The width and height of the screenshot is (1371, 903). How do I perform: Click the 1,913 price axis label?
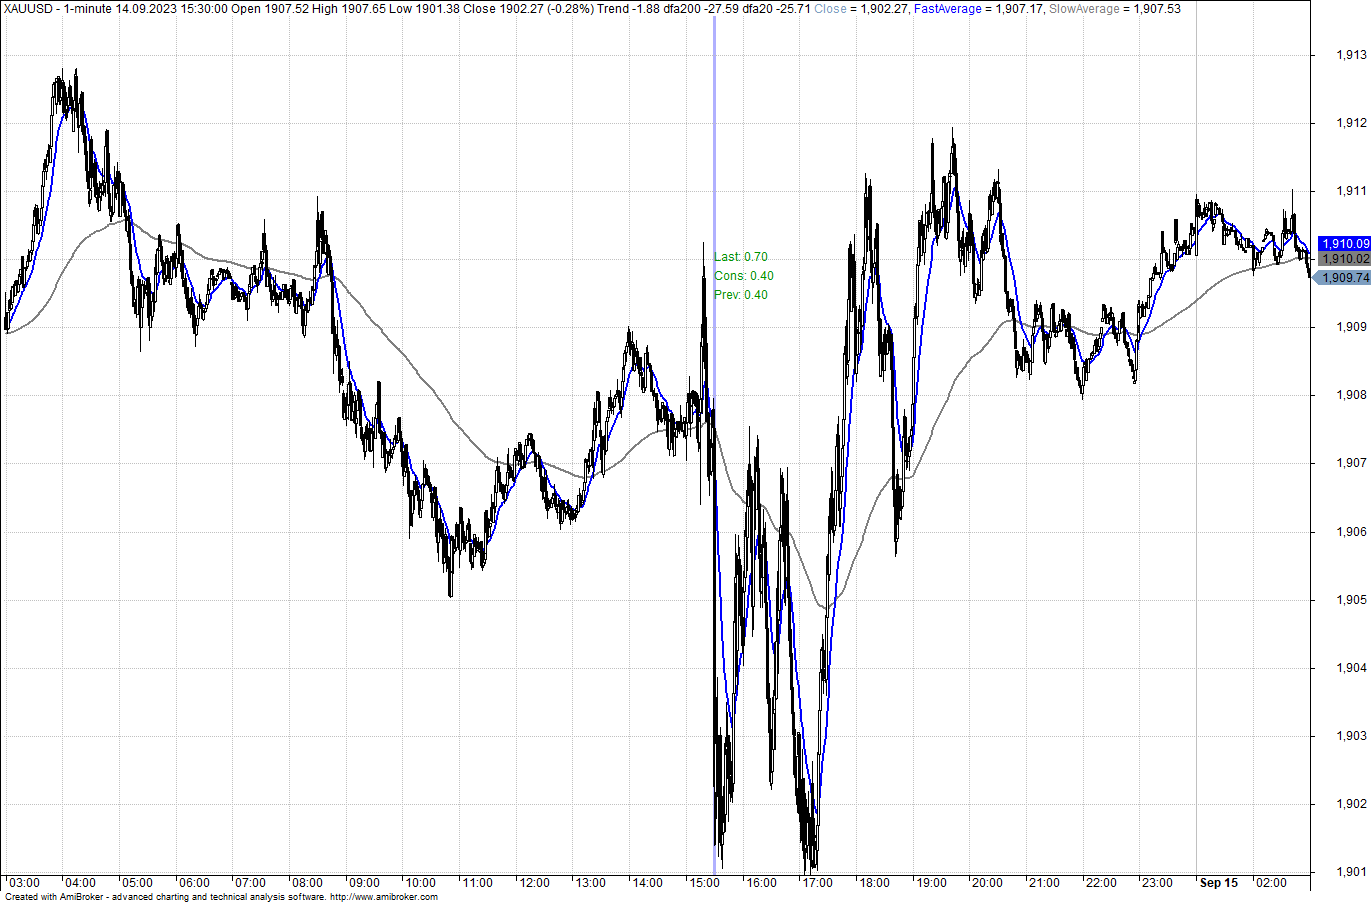coord(1351,55)
